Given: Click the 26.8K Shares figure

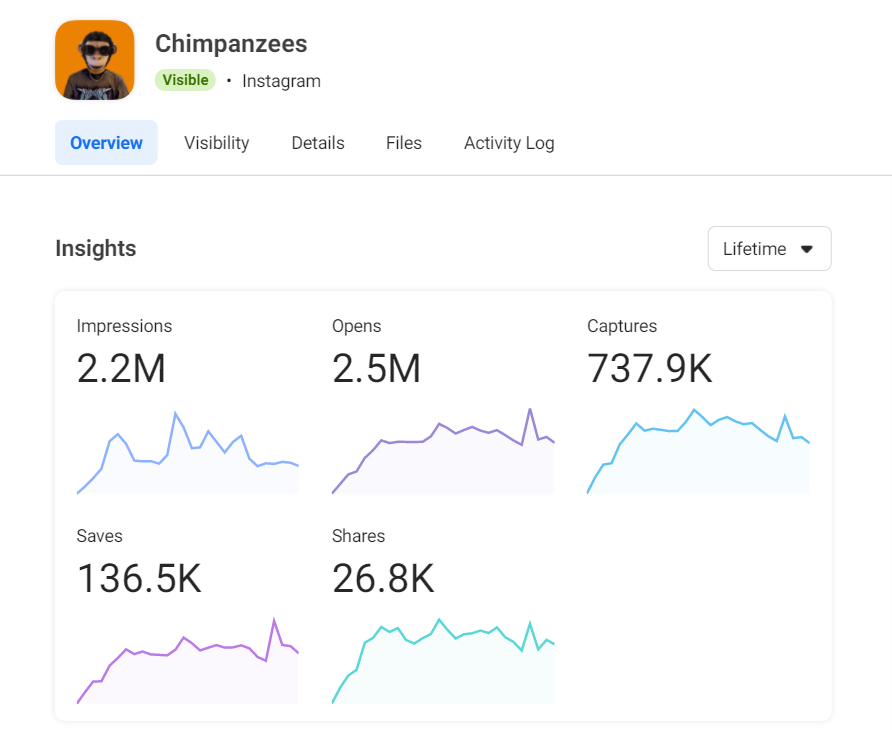Looking at the screenshot, I should (x=383, y=579).
